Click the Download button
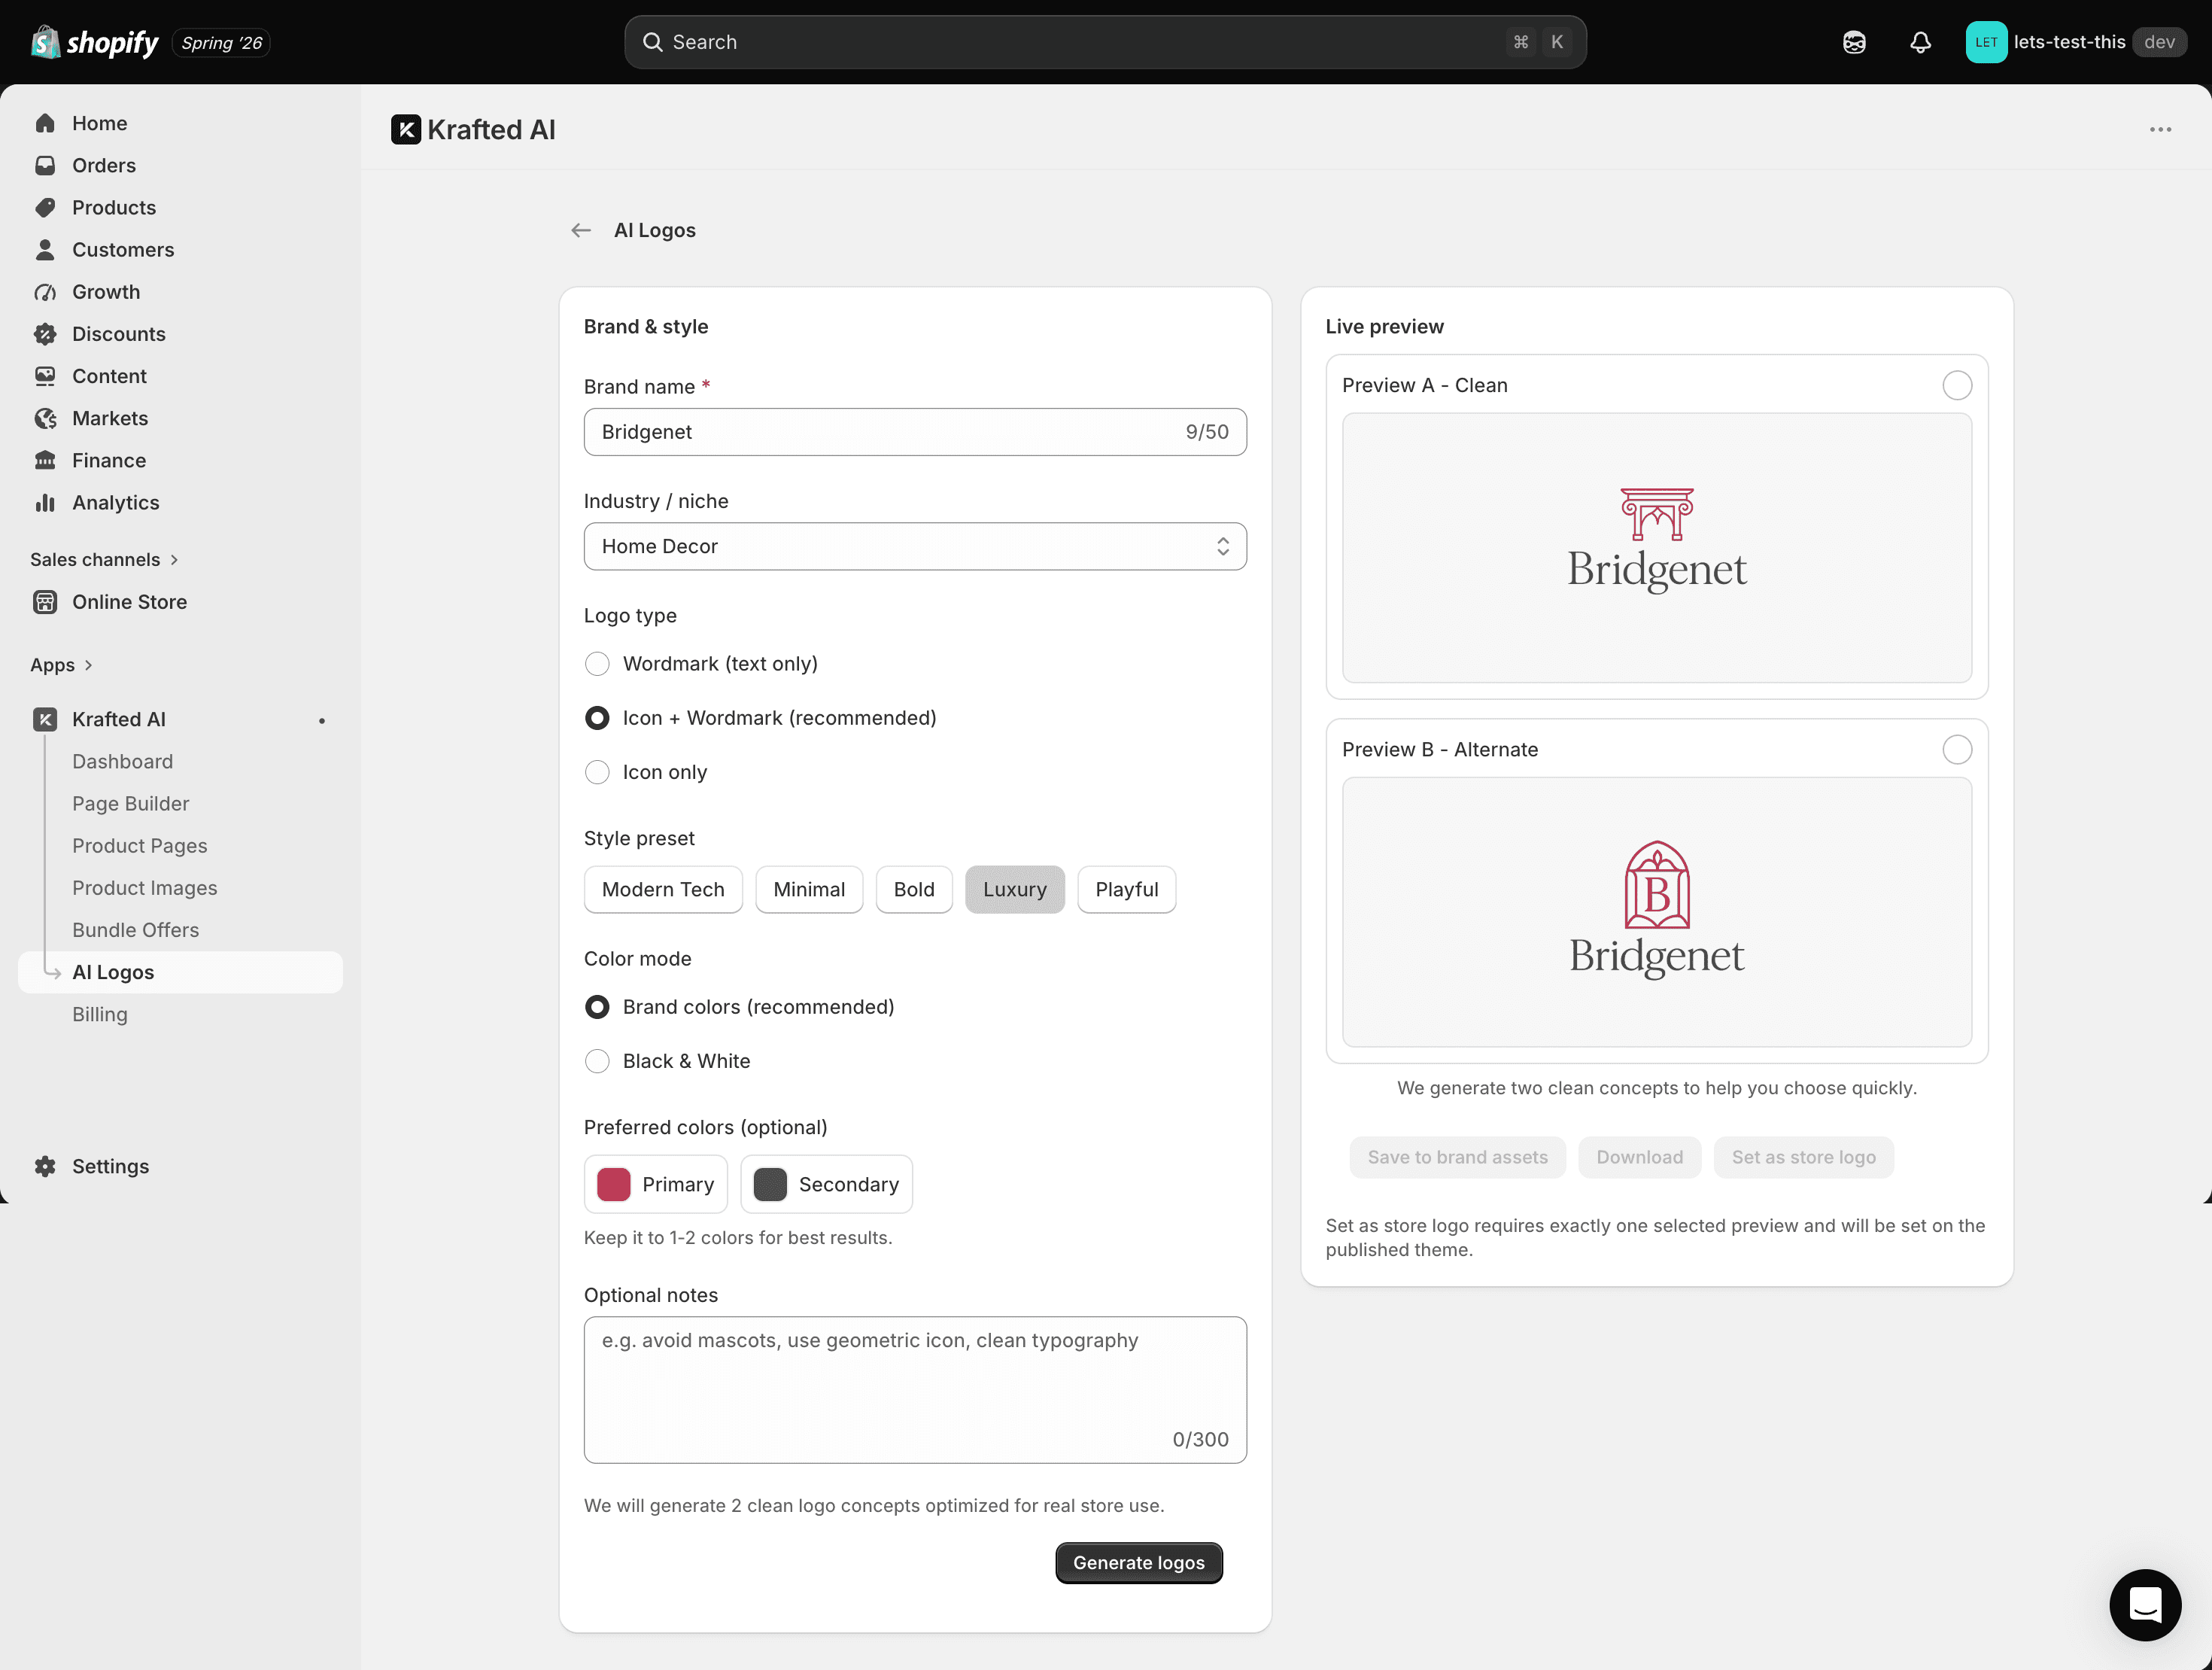Viewport: 2212px width, 1670px height. (1639, 1157)
